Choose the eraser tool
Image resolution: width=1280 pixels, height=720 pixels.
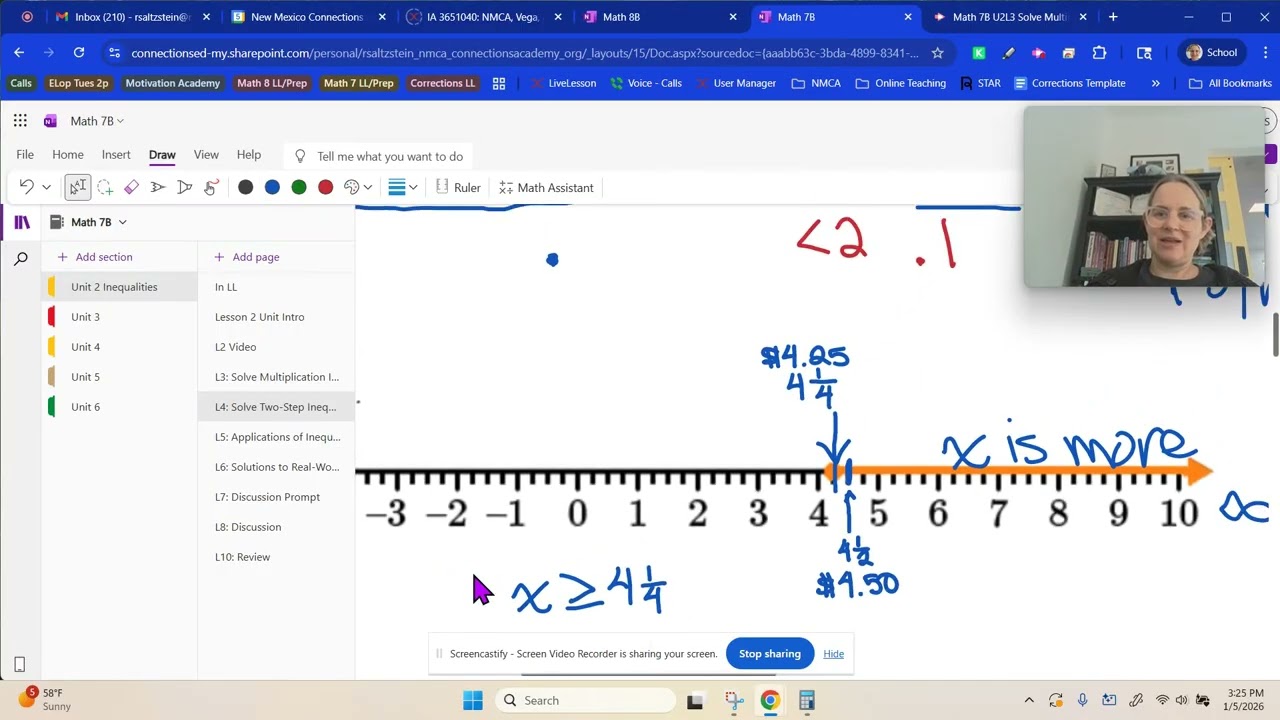(131, 187)
